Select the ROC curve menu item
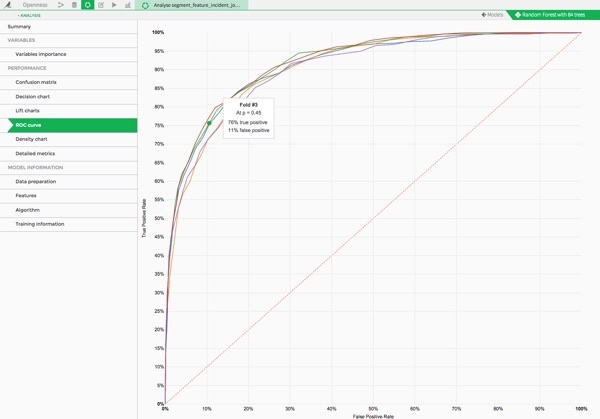 72,125
